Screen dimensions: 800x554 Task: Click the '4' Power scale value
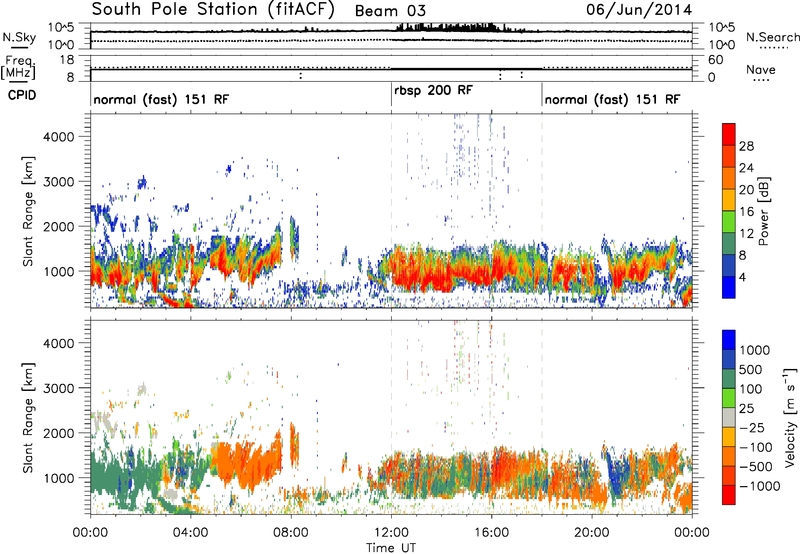click(x=743, y=278)
